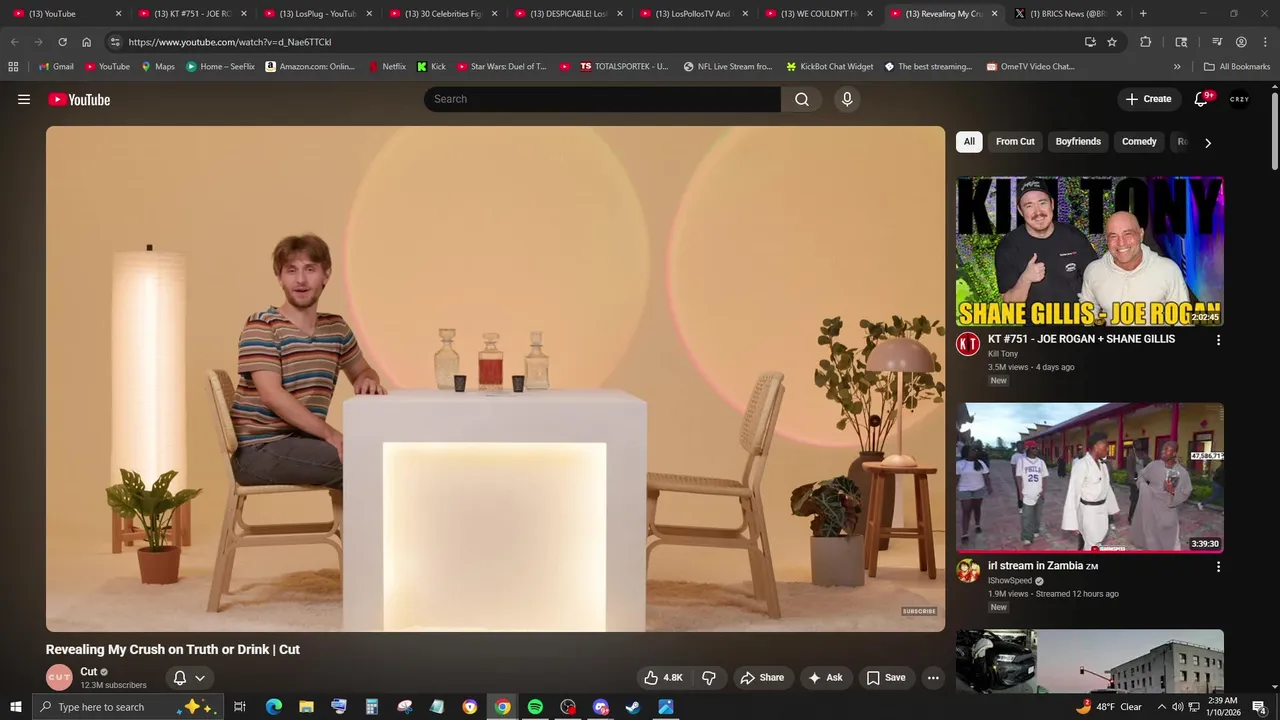Play the Shane Gillis Joe Rogan thumbnail
The image size is (1280, 720).
pos(1090,252)
